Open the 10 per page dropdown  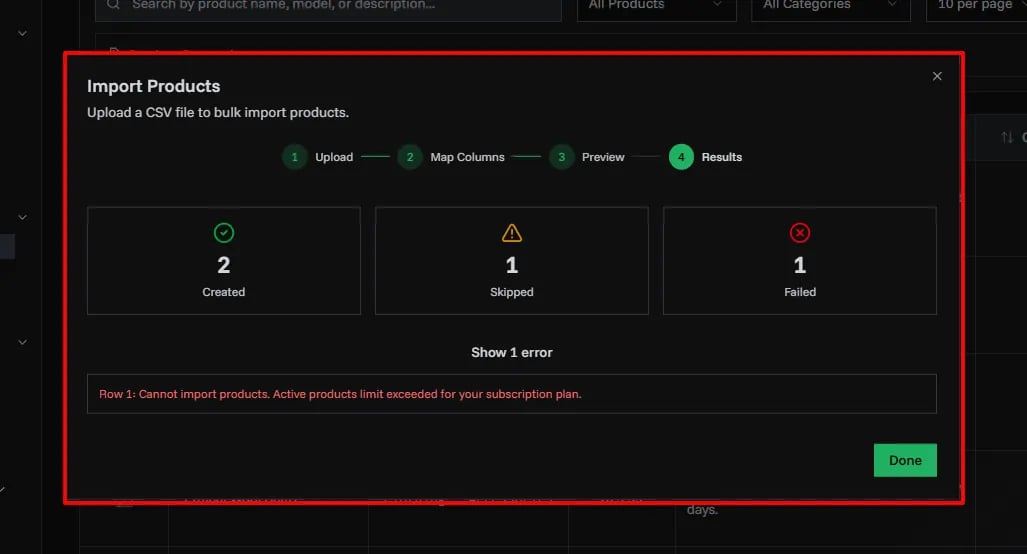pos(977,6)
